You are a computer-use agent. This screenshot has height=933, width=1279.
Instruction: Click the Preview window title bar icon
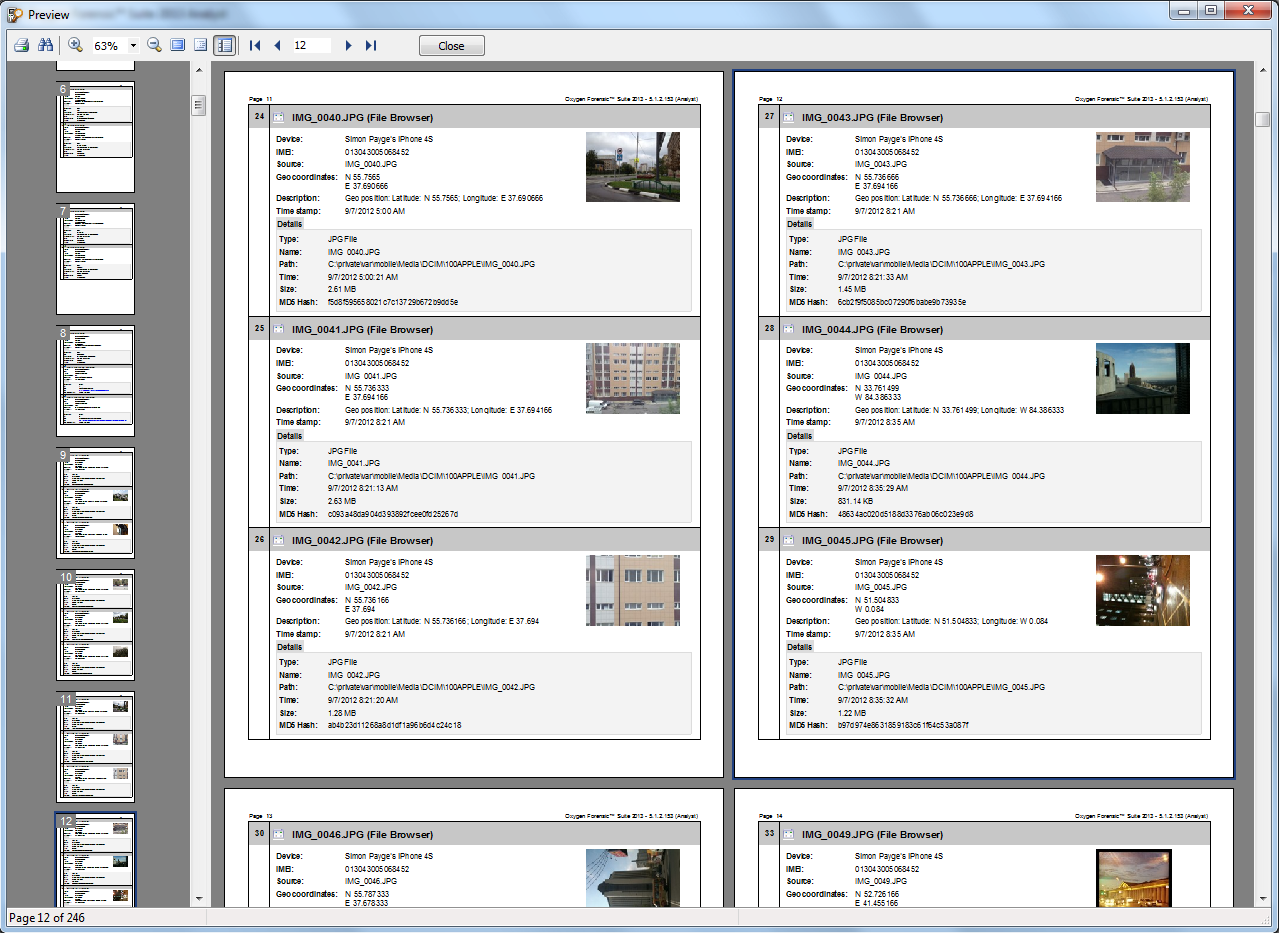[15, 15]
